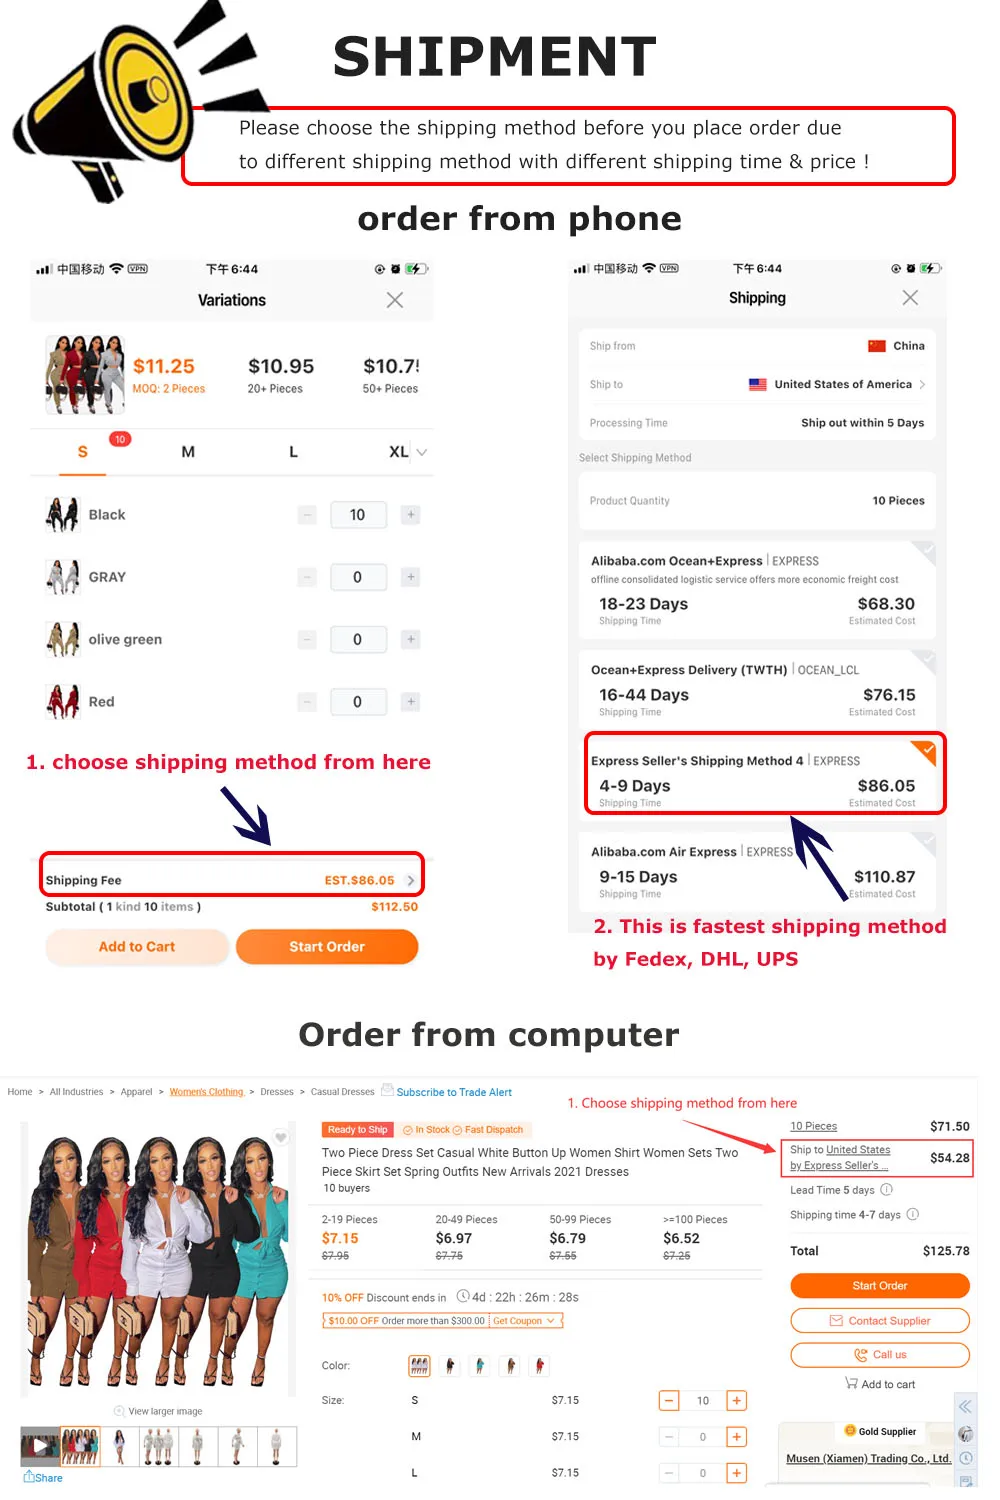This screenshot has width=1000, height=1500.
Task: Play the product video thumbnail
Action: [40, 1446]
